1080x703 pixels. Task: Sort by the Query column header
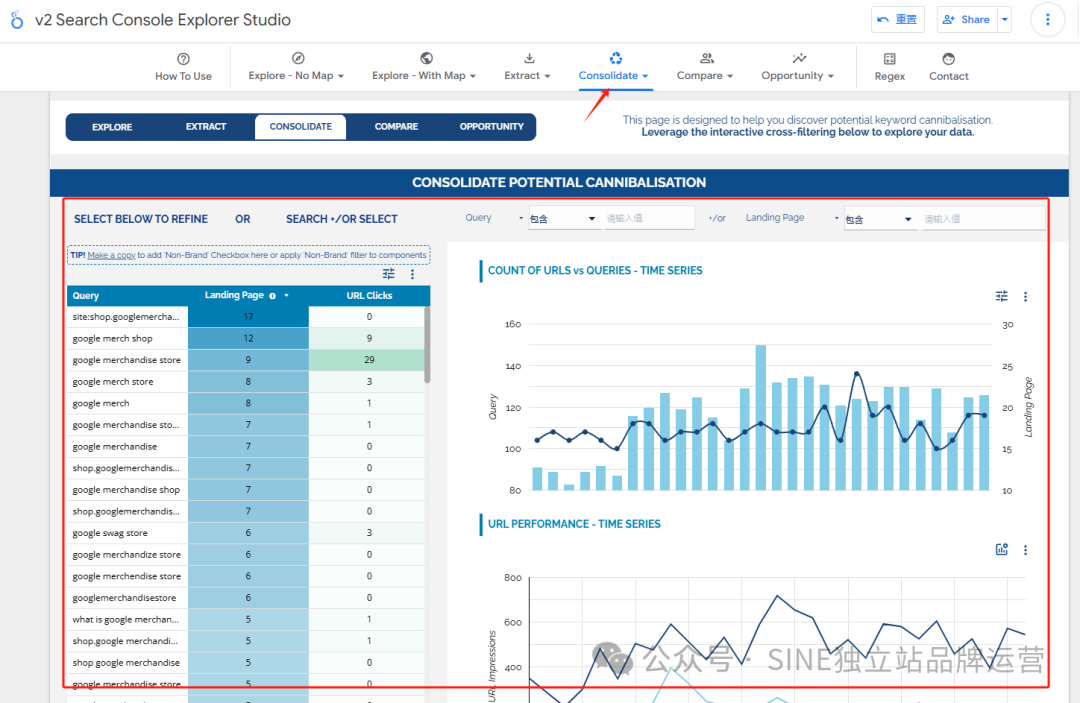click(x=85, y=295)
